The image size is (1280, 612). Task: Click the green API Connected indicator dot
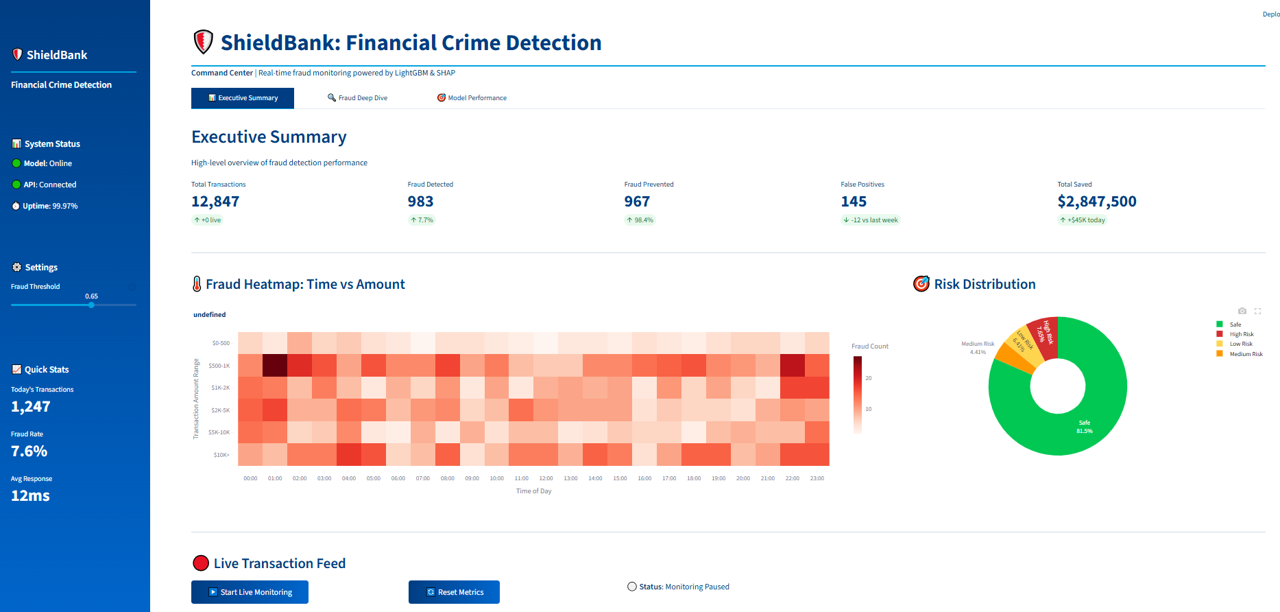click(x=16, y=185)
